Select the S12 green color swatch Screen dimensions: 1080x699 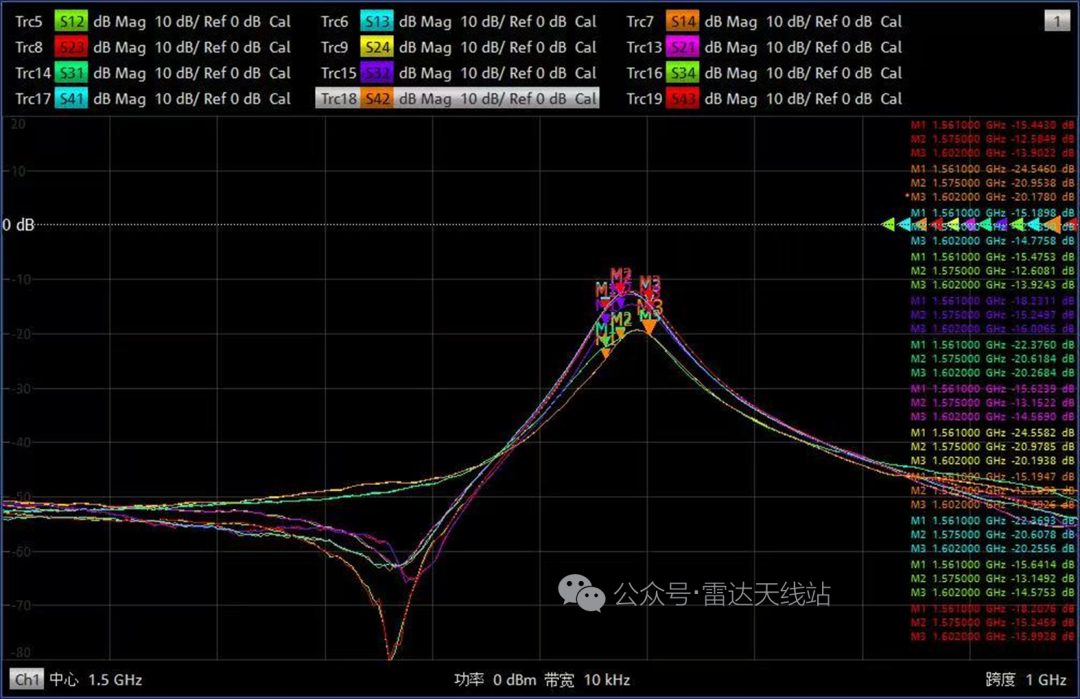click(x=71, y=22)
